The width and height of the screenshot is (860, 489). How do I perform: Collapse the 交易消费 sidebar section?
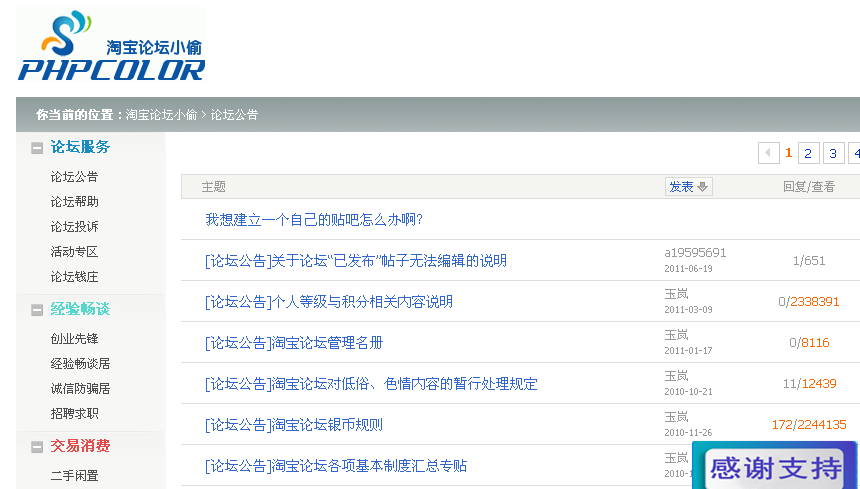(37, 447)
